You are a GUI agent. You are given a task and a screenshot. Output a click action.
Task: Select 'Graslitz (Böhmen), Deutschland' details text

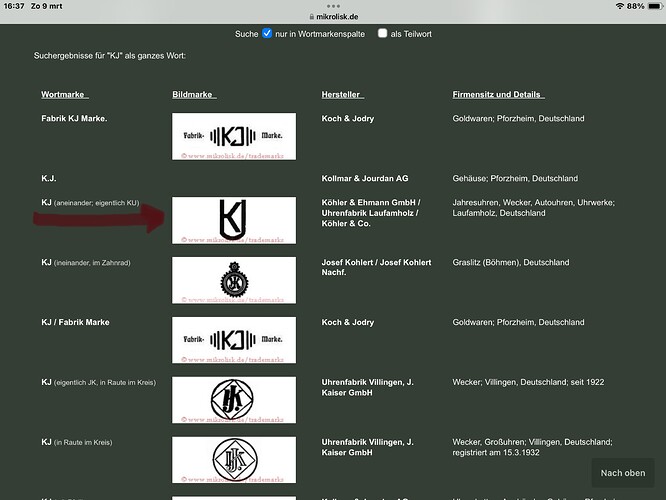point(511,263)
